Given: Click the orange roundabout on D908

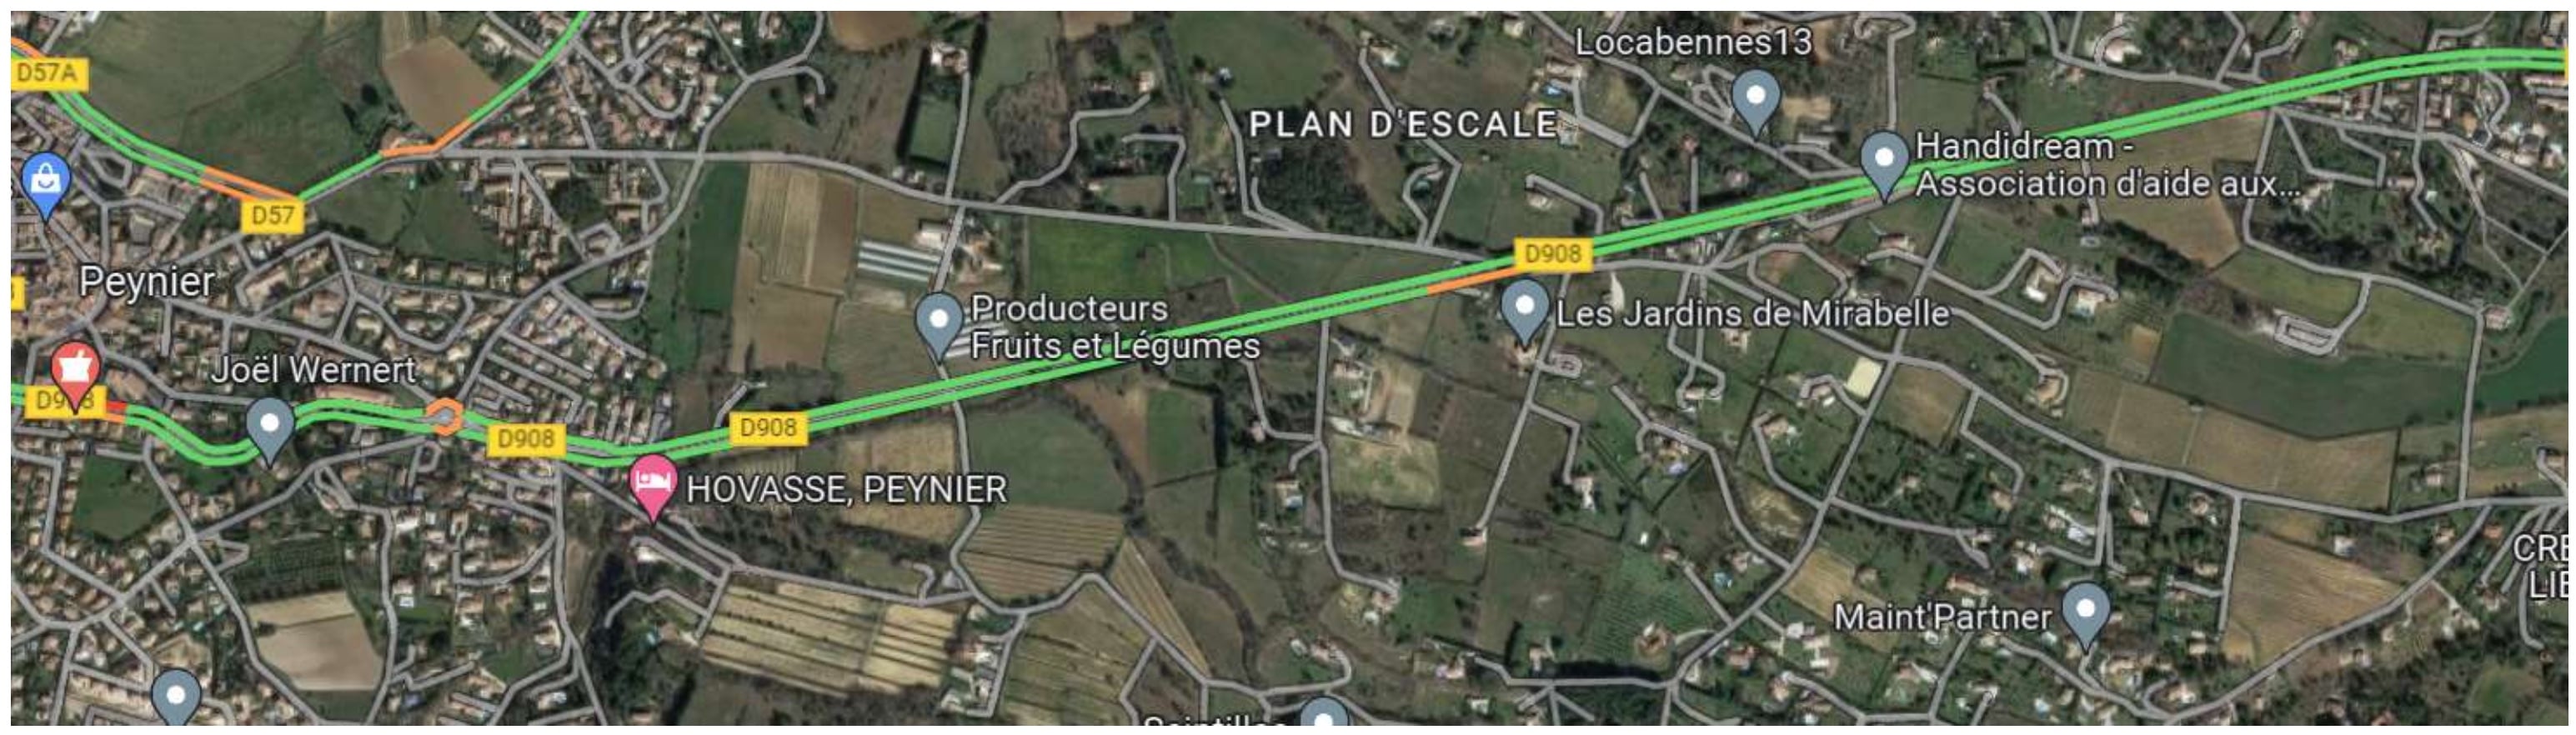Looking at the screenshot, I should click(x=444, y=416).
